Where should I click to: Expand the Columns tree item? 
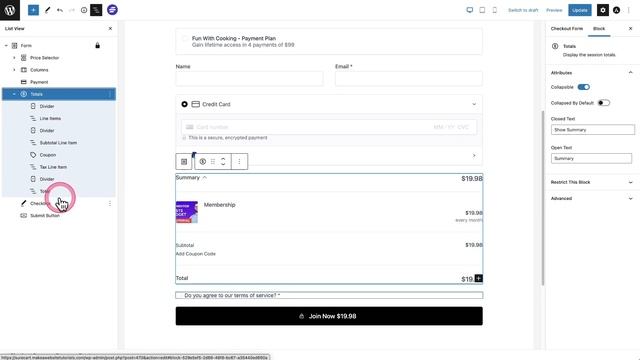pos(14,70)
